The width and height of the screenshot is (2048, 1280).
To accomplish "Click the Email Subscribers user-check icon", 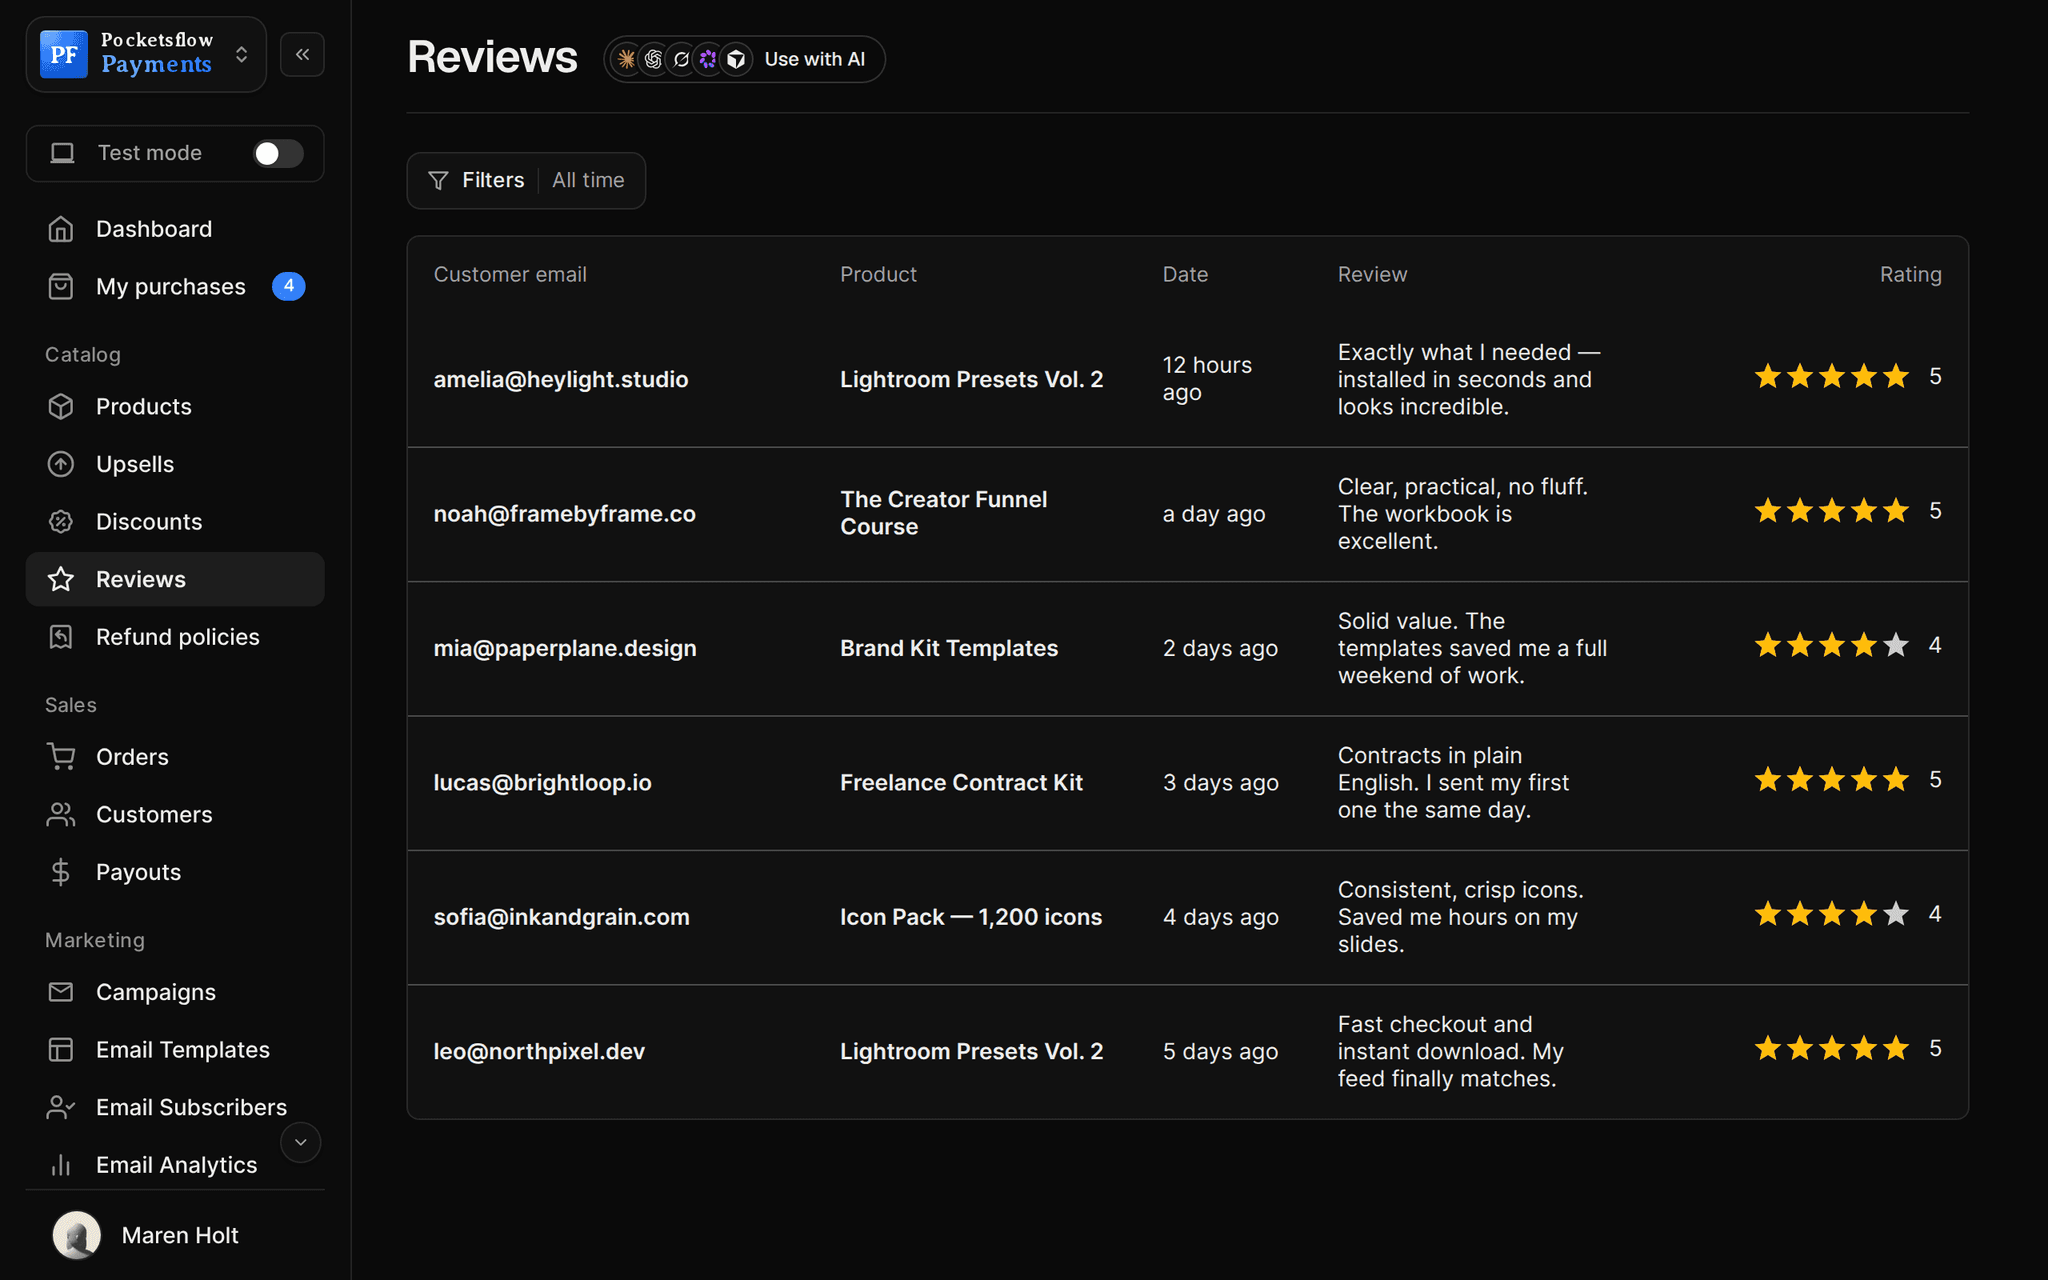I will (61, 1107).
